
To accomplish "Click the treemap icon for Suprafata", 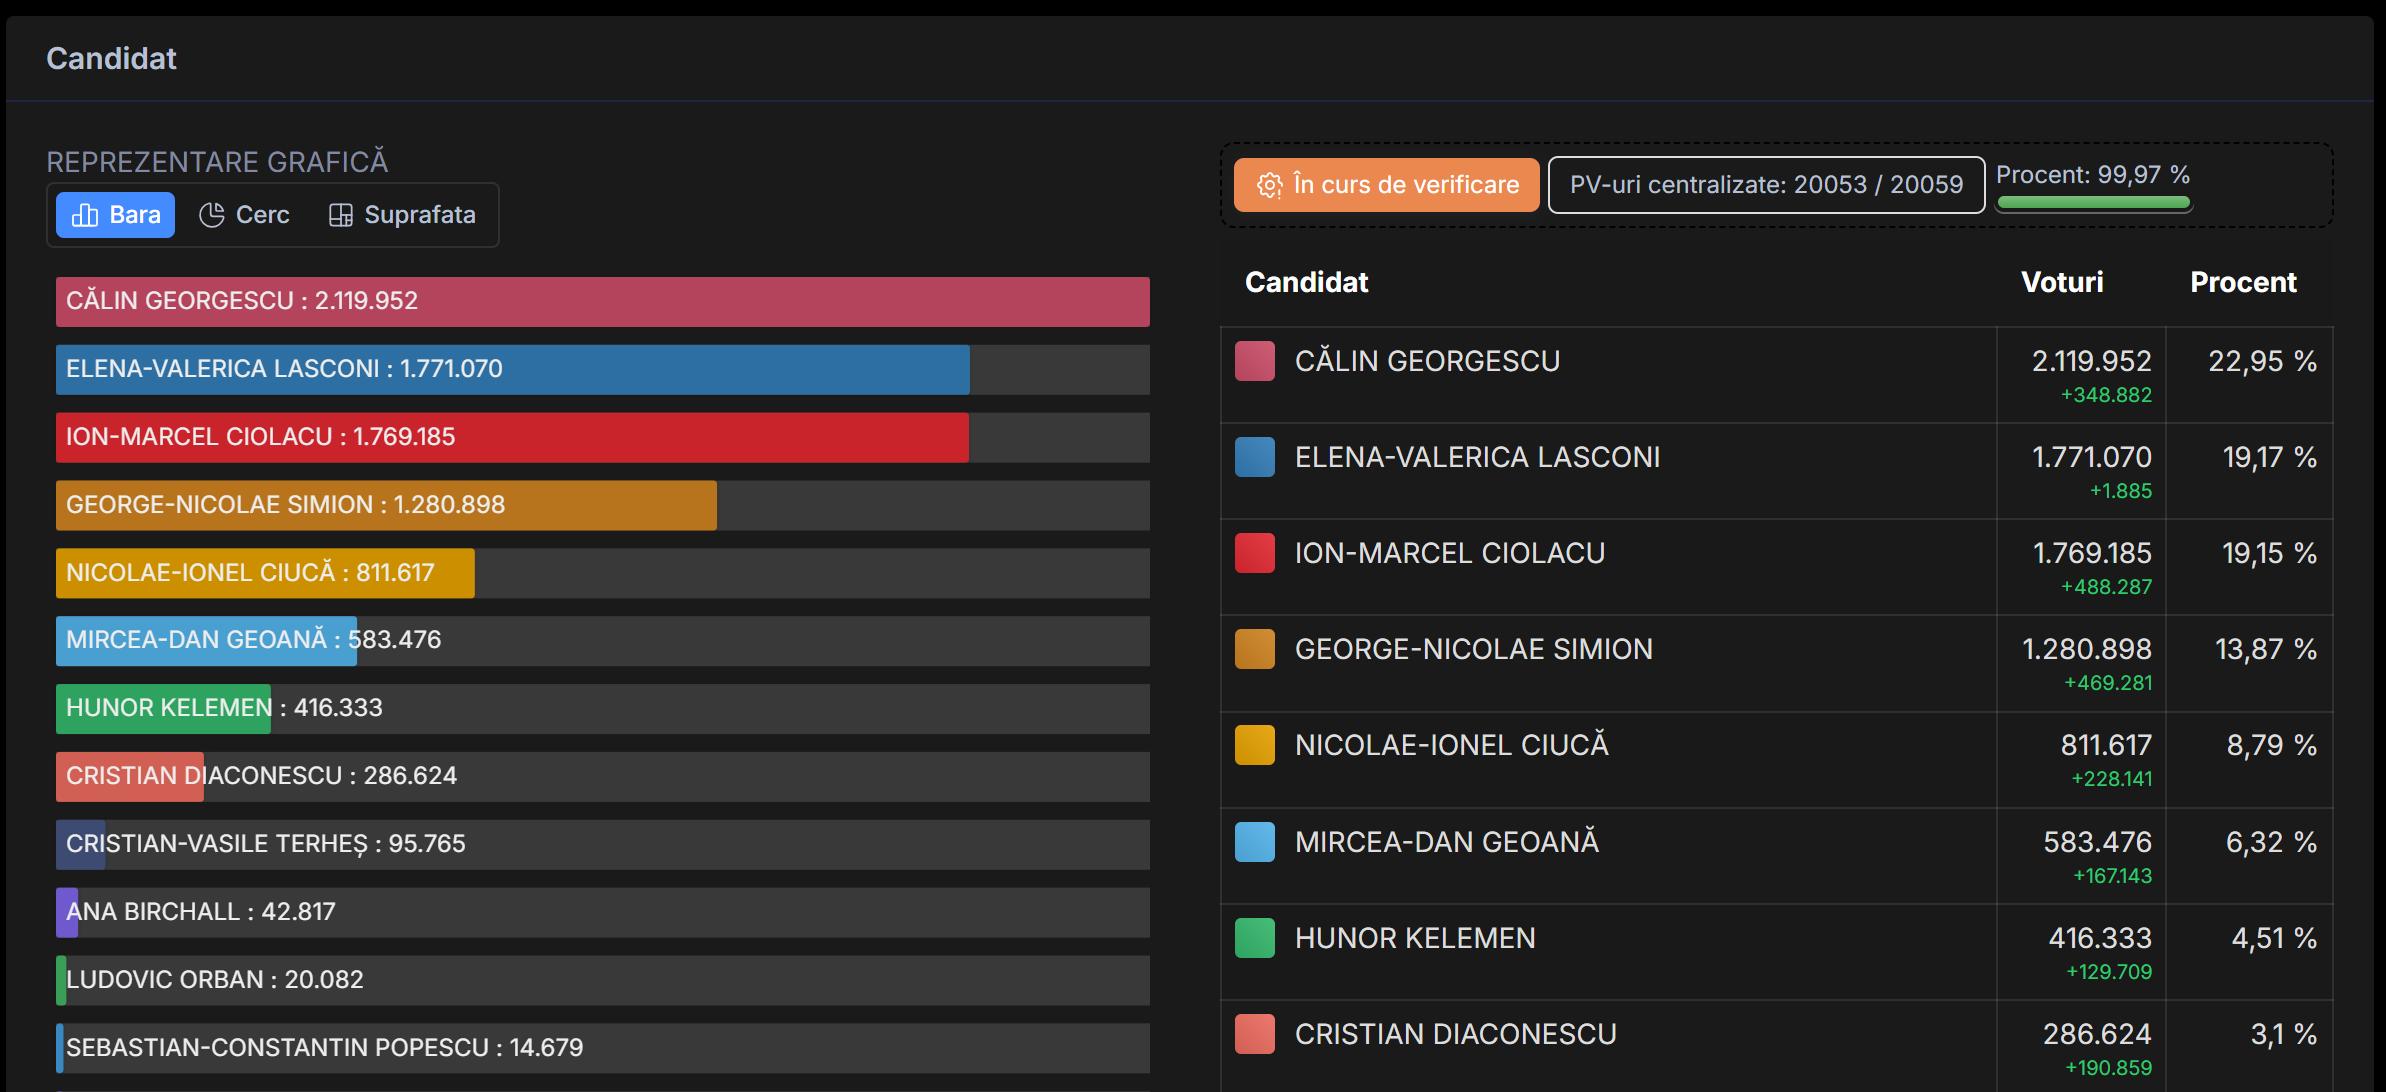I will [x=341, y=215].
